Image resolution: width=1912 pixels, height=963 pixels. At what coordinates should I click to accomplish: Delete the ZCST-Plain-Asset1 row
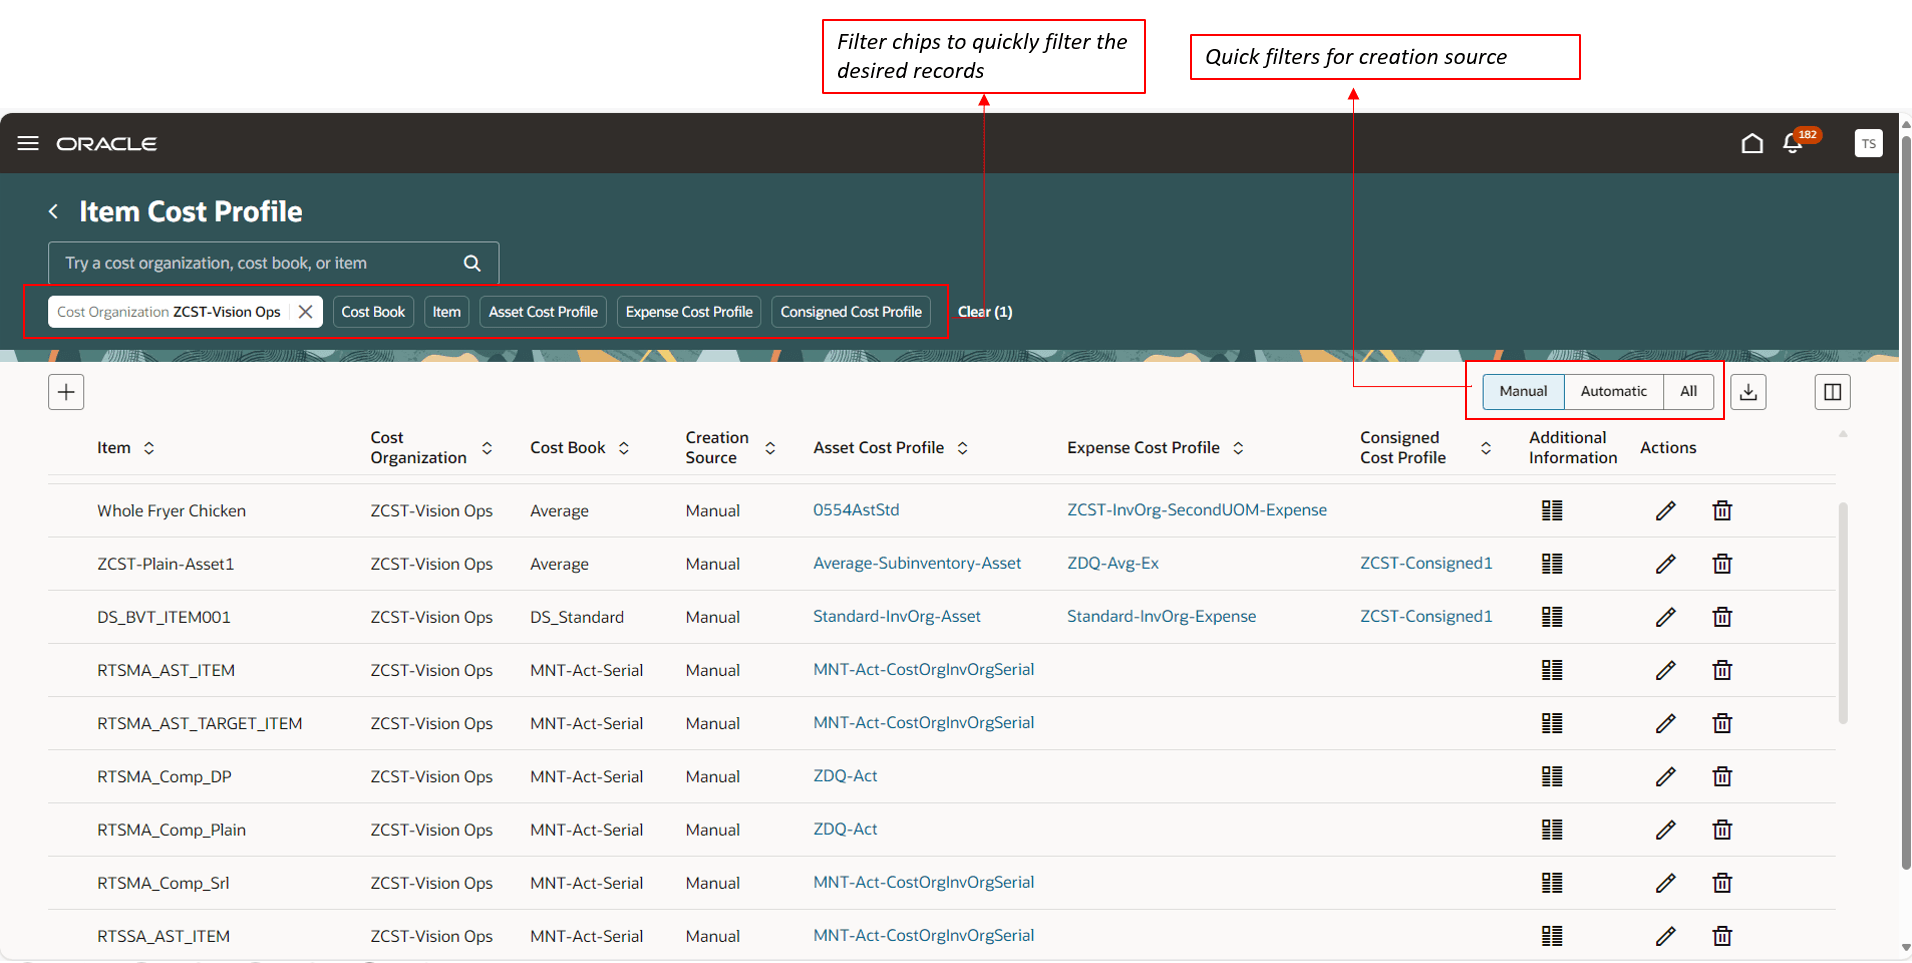tap(1721, 564)
